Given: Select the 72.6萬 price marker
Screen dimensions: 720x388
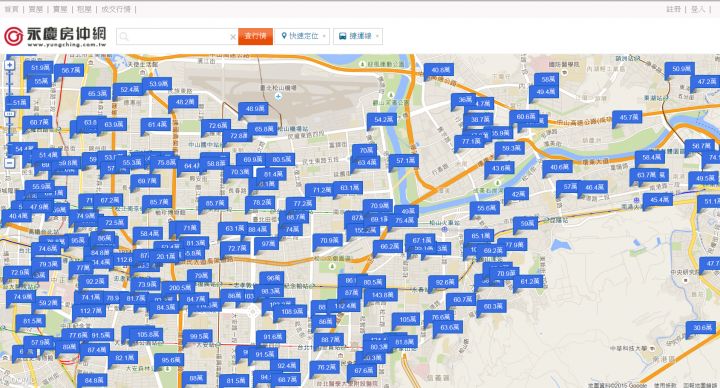Looking at the screenshot, I should (x=217, y=125).
